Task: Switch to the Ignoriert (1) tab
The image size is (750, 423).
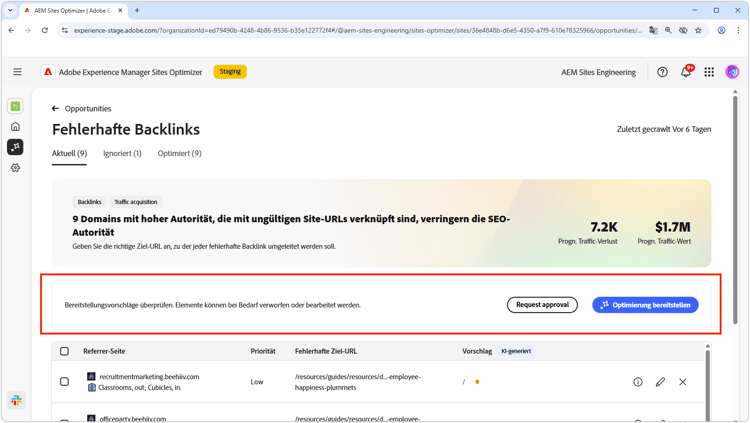Action: tap(122, 153)
